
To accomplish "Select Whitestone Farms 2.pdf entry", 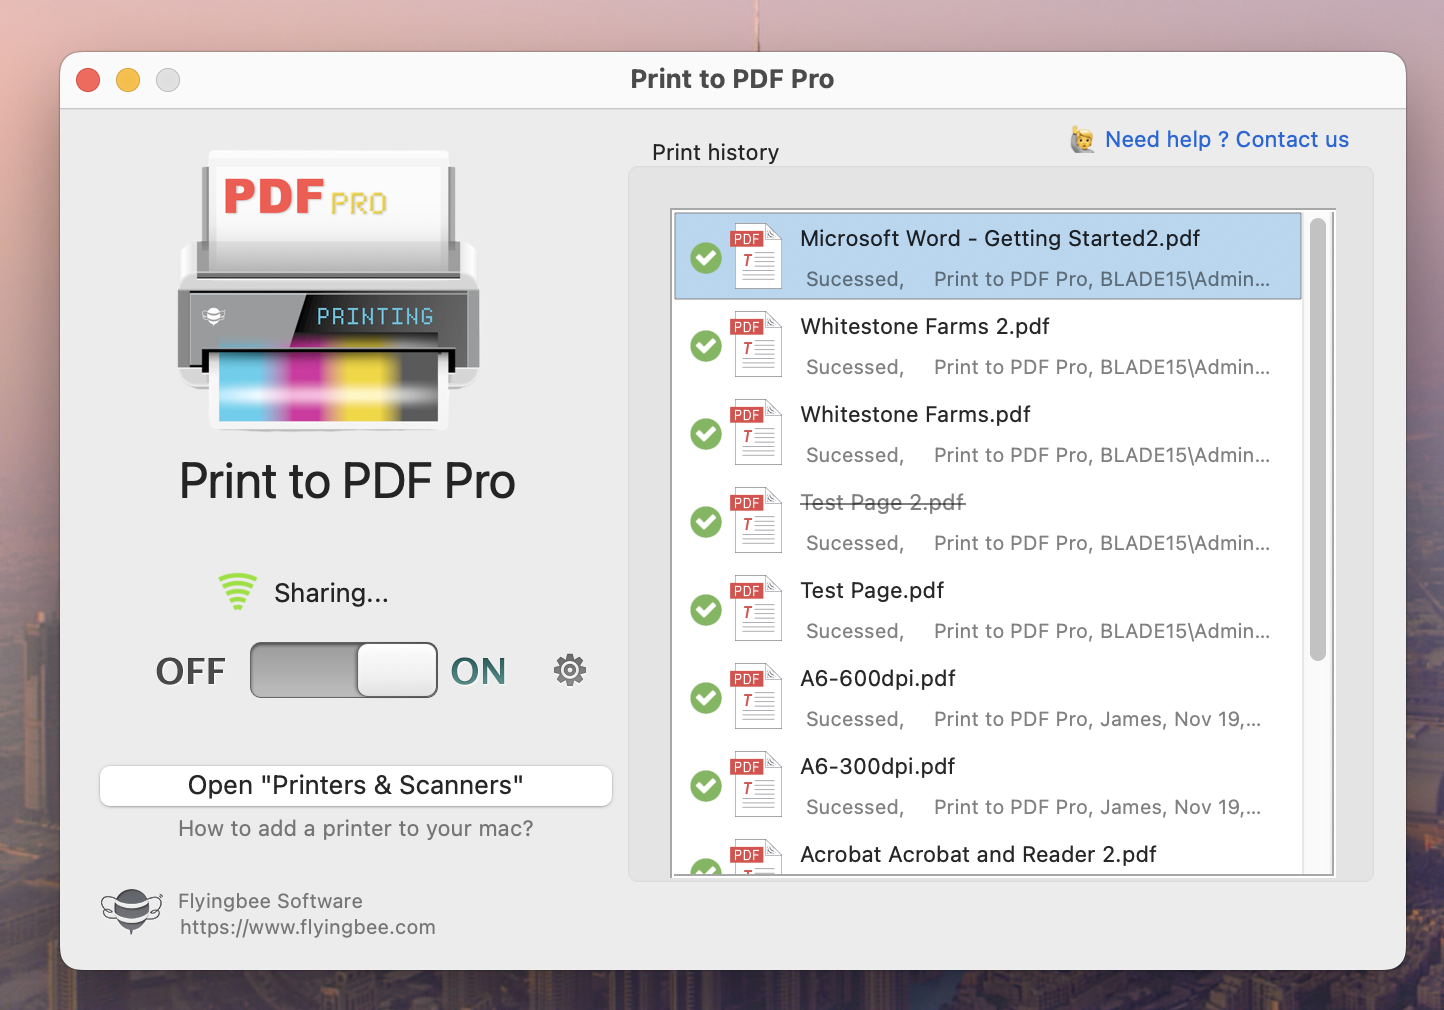I will pyautogui.click(x=988, y=344).
